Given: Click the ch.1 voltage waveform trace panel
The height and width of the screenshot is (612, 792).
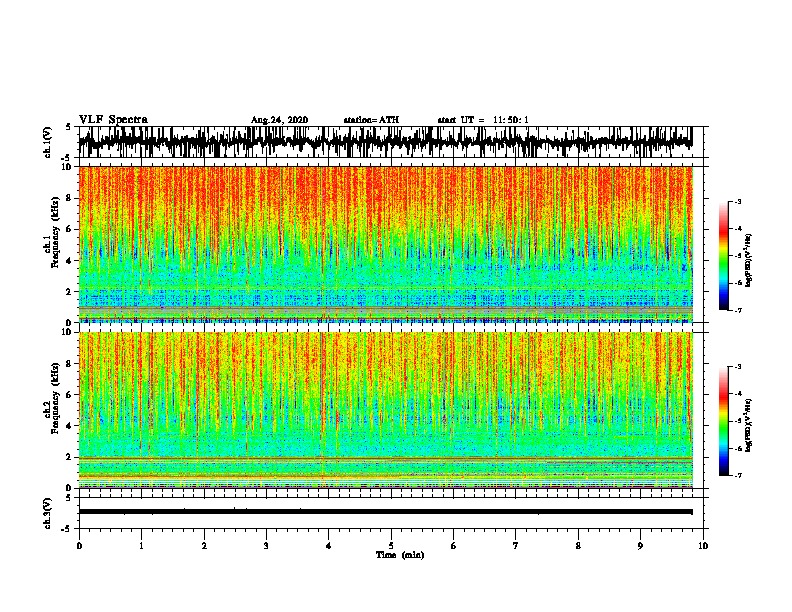Looking at the screenshot, I should coord(391,142).
